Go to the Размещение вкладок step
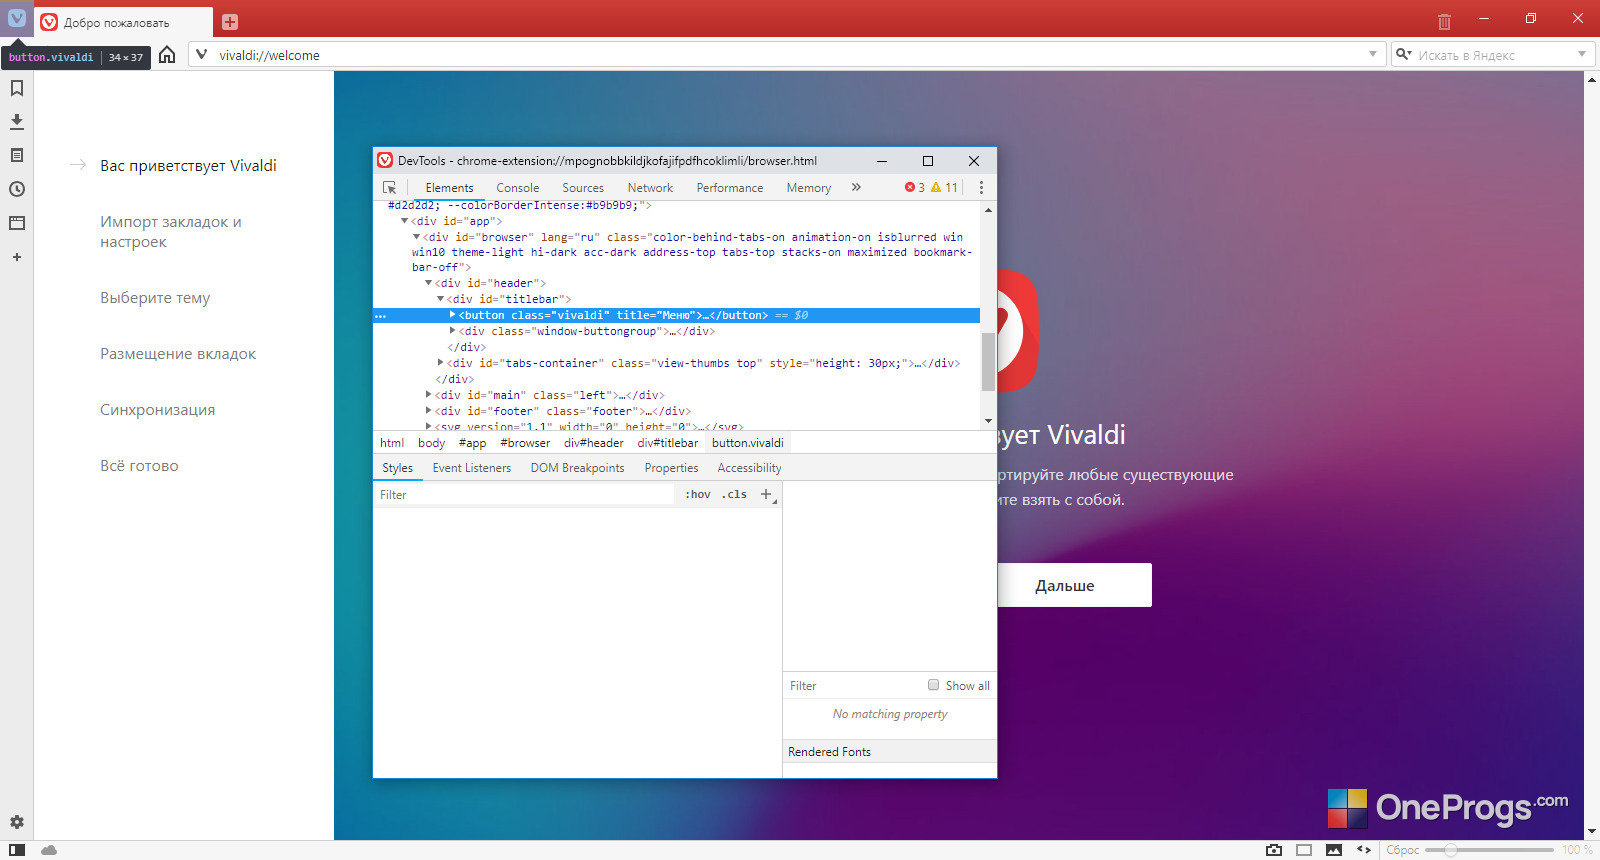The height and width of the screenshot is (860, 1600). [x=178, y=354]
